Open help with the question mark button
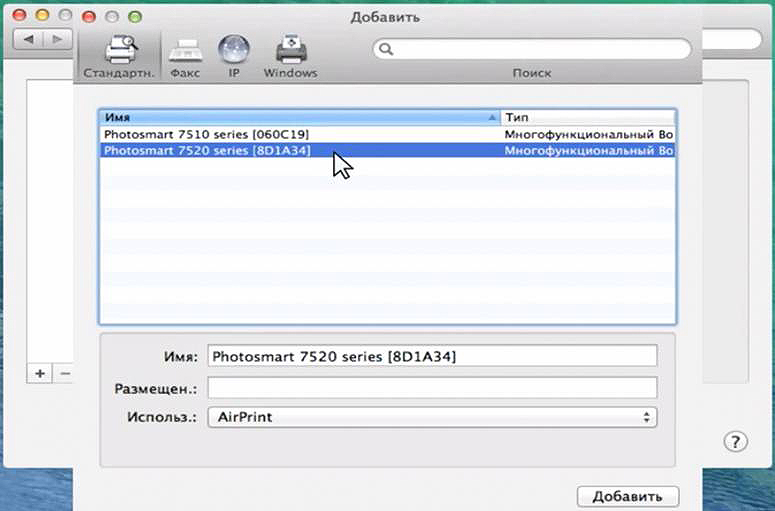The height and width of the screenshot is (511, 775). tap(735, 442)
